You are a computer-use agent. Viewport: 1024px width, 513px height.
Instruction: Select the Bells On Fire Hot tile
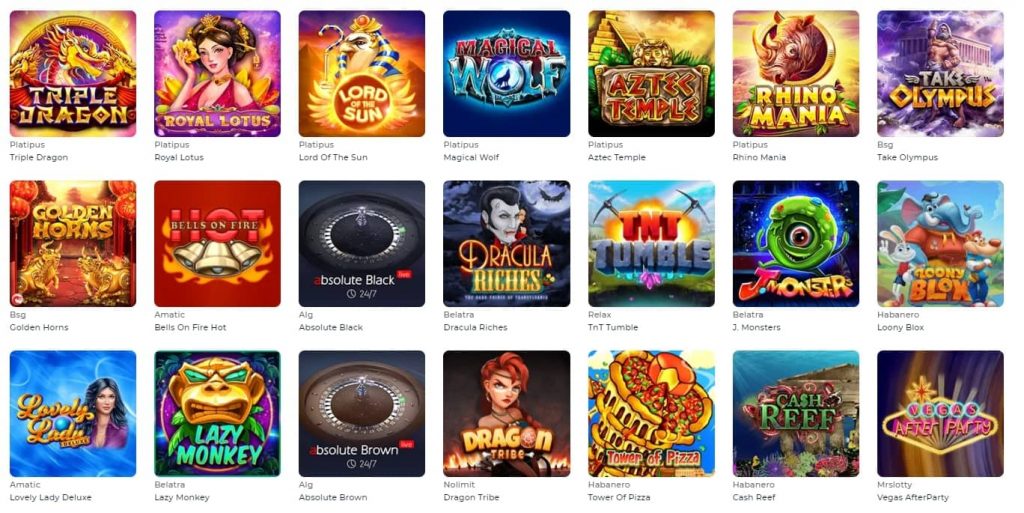point(217,244)
